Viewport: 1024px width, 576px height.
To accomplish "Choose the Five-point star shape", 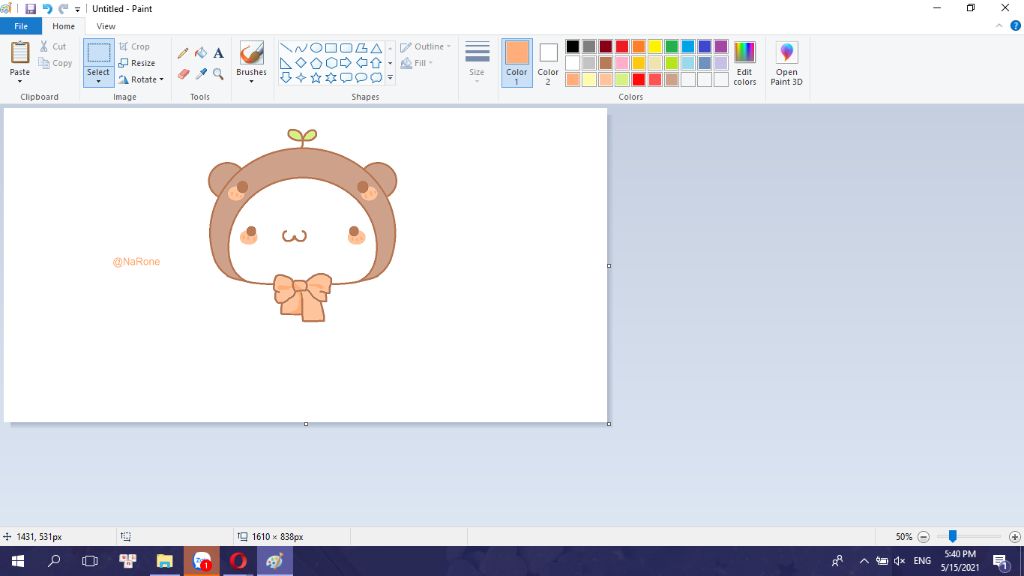I will (316, 78).
